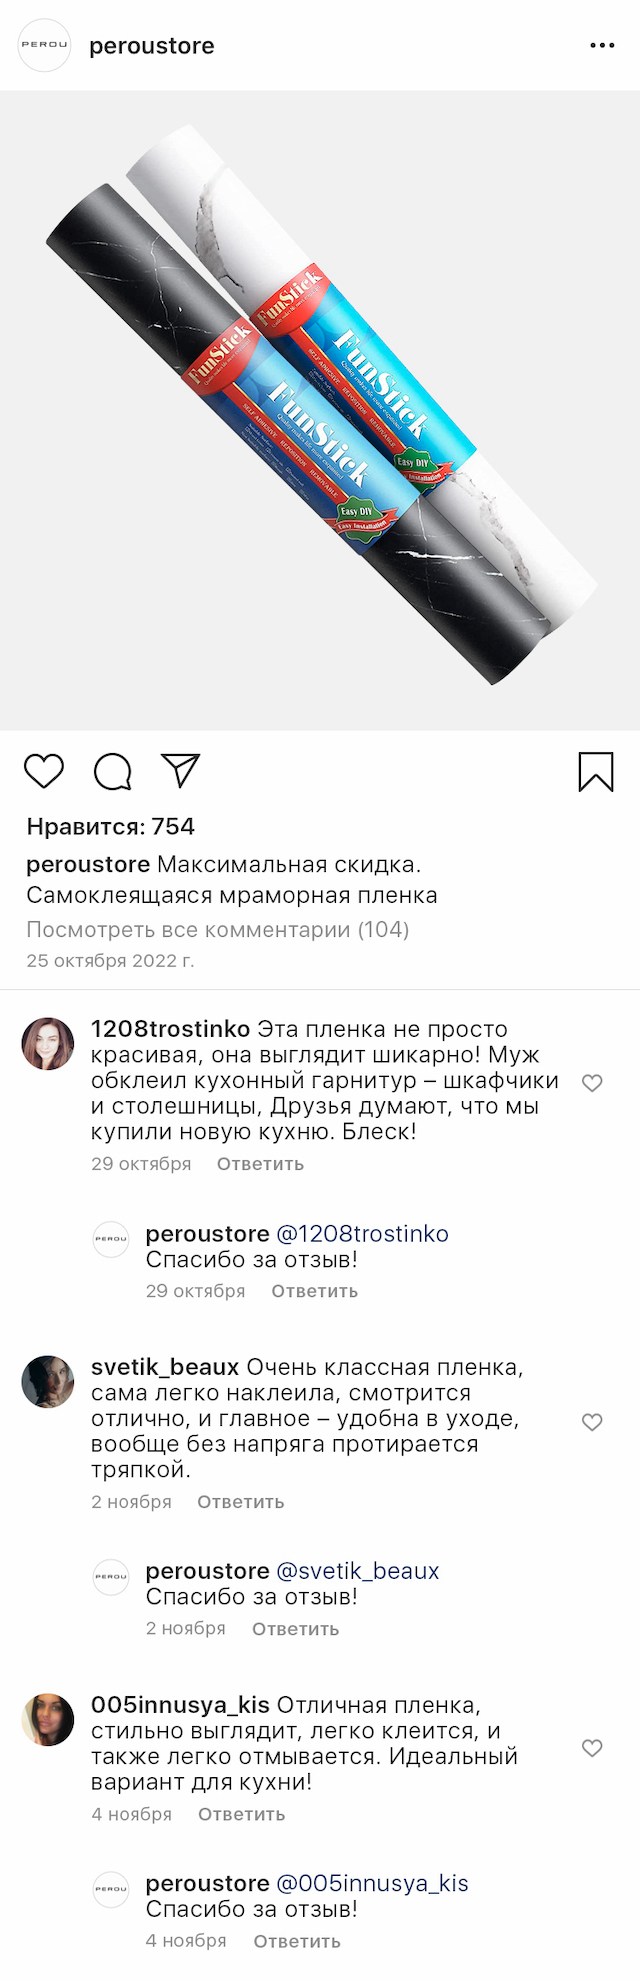Viewport: 640px width, 1981px height.
Task: Like the comment by svetik_beaux
Action: pos(592,1421)
